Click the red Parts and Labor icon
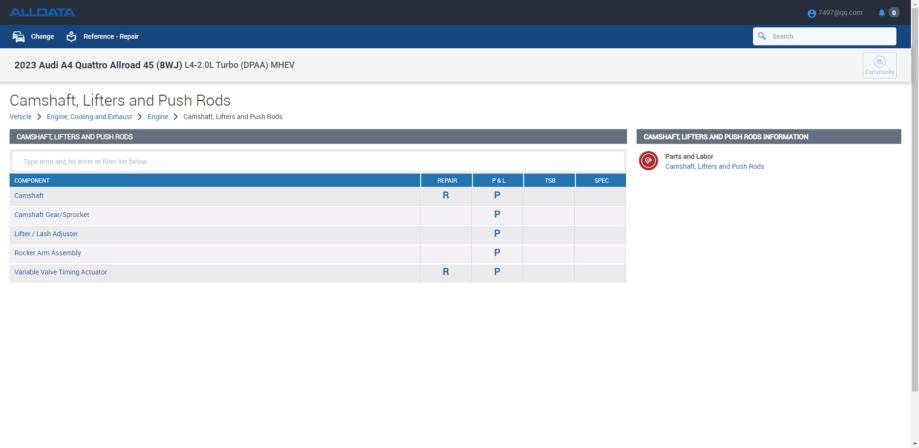Image resolution: width=919 pixels, height=448 pixels. (648, 161)
